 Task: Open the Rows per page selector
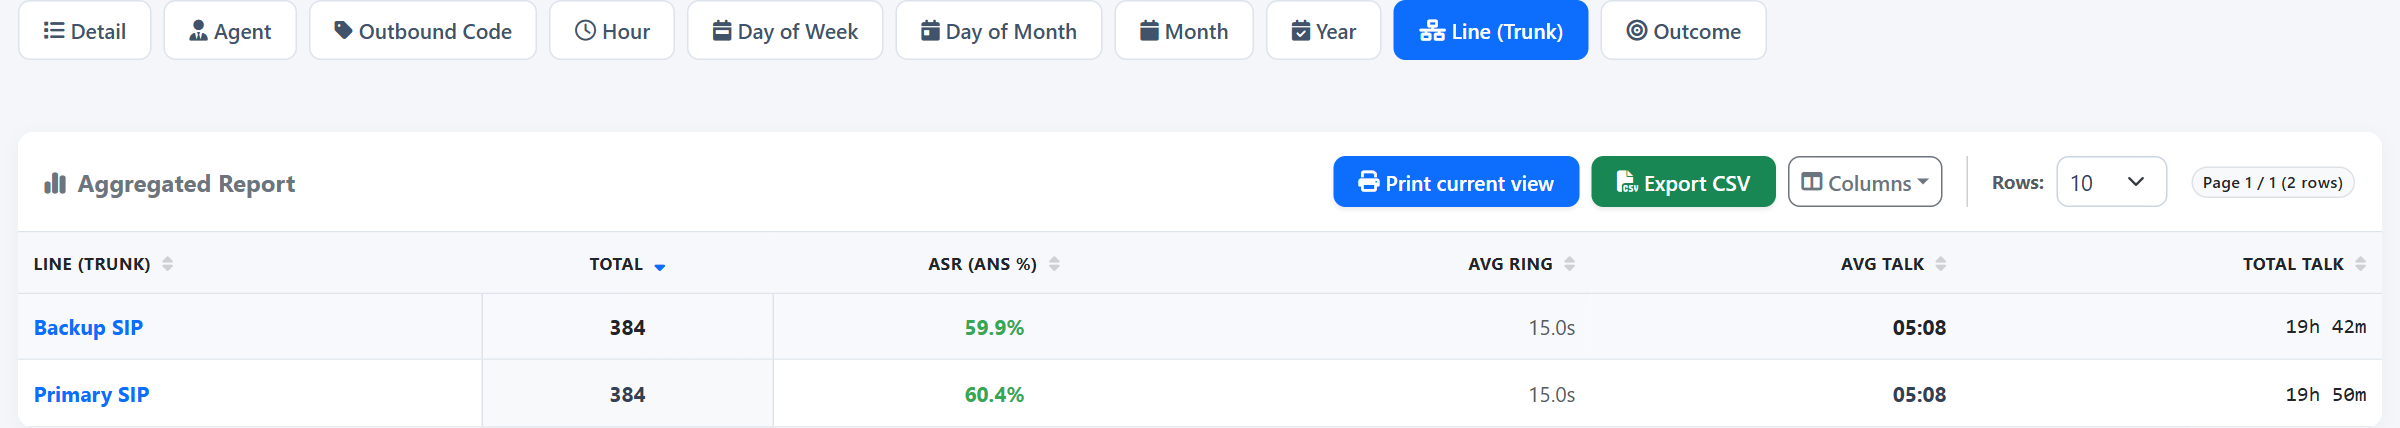(x=2112, y=182)
